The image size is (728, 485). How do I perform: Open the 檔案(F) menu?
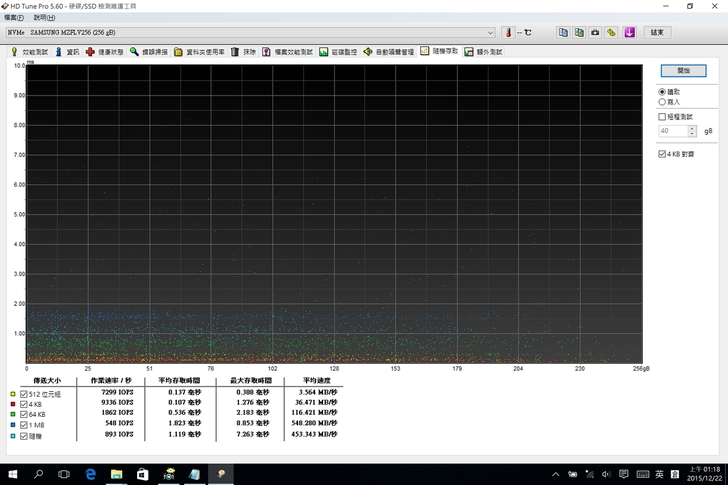[16, 18]
